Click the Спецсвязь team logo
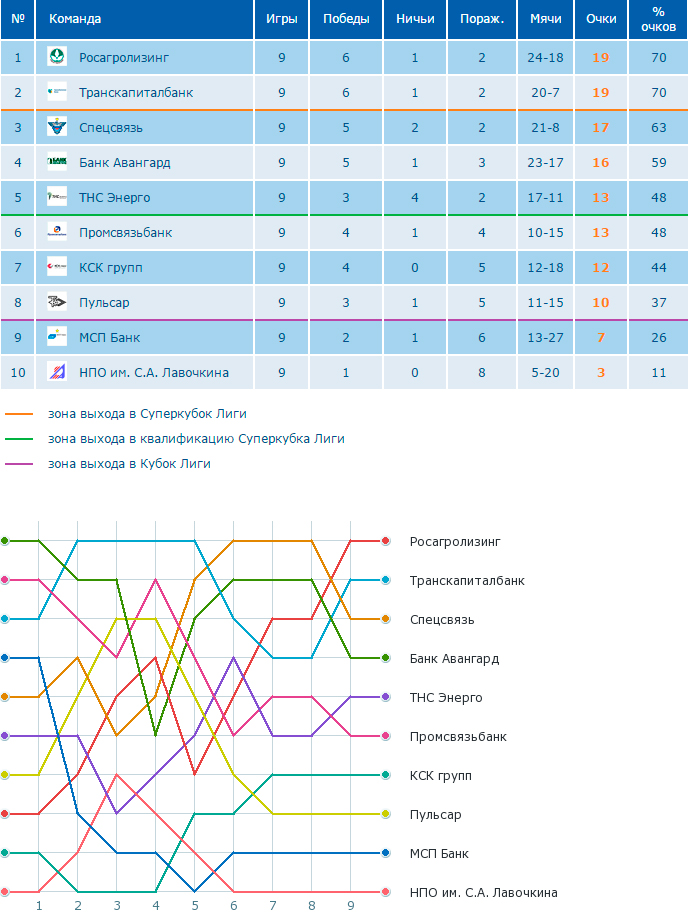The image size is (690, 922). coord(57,127)
